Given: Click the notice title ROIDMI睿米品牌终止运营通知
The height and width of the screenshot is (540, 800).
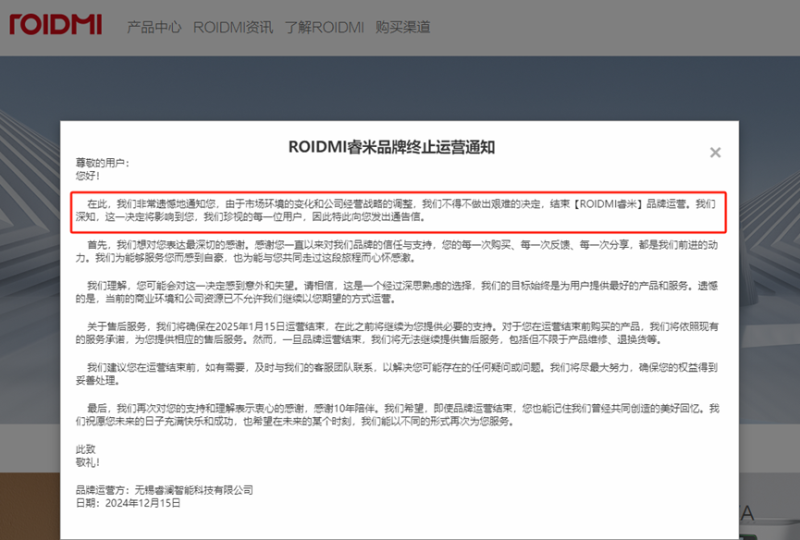Looking at the screenshot, I should (392, 146).
